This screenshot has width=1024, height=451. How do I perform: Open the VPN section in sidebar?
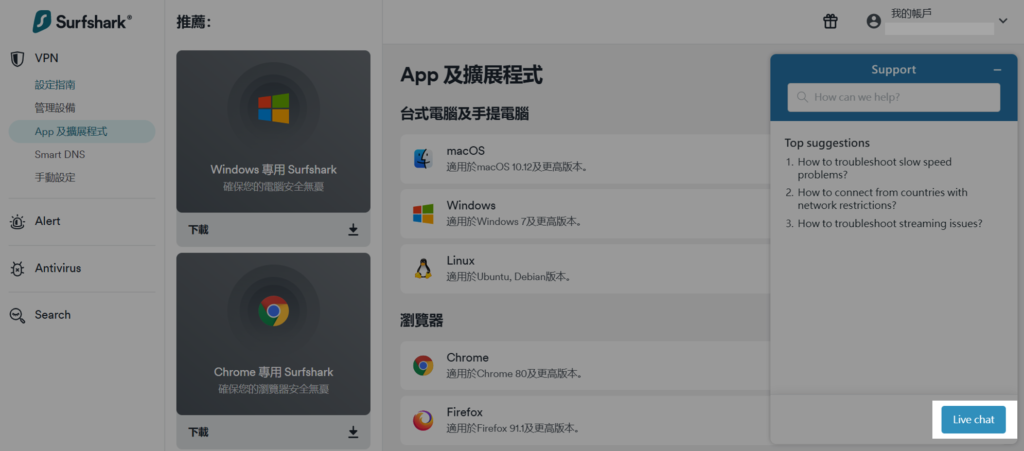click(46, 58)
